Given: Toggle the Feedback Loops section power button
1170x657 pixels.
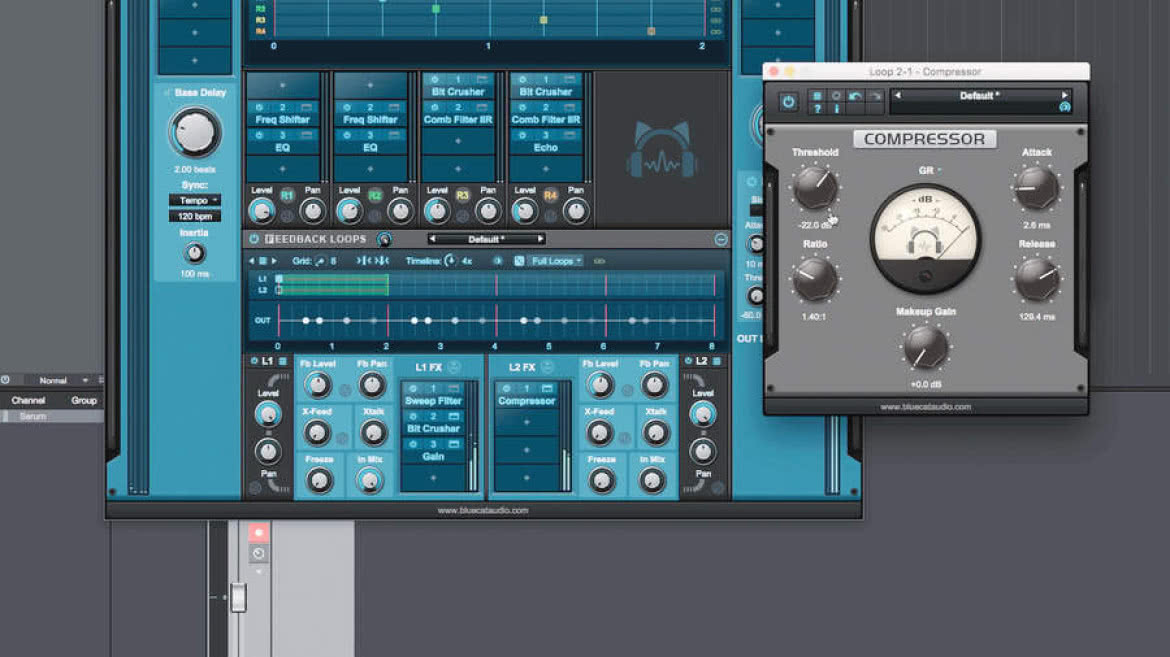Looking at the screenshot, I should pyautogui.click(x=254, y=239).
